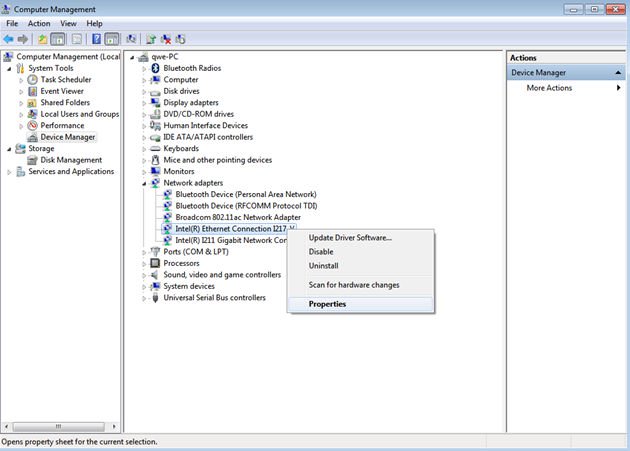630x451 pixels.
Task: Click the Back arrow toolbar icon
Action: point(9,39)
